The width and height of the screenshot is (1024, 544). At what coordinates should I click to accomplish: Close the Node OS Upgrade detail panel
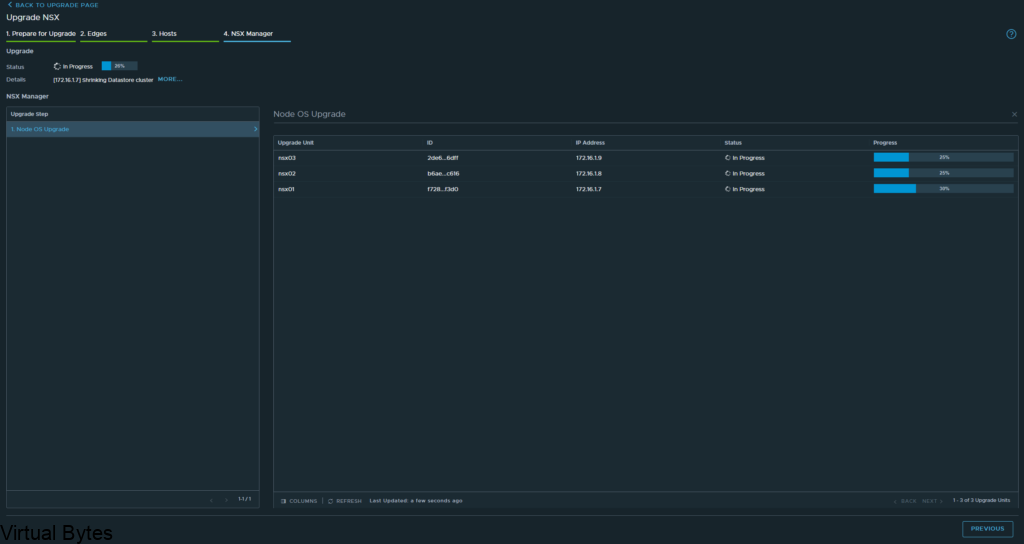pyautogui.click(x=1014, y=114)
